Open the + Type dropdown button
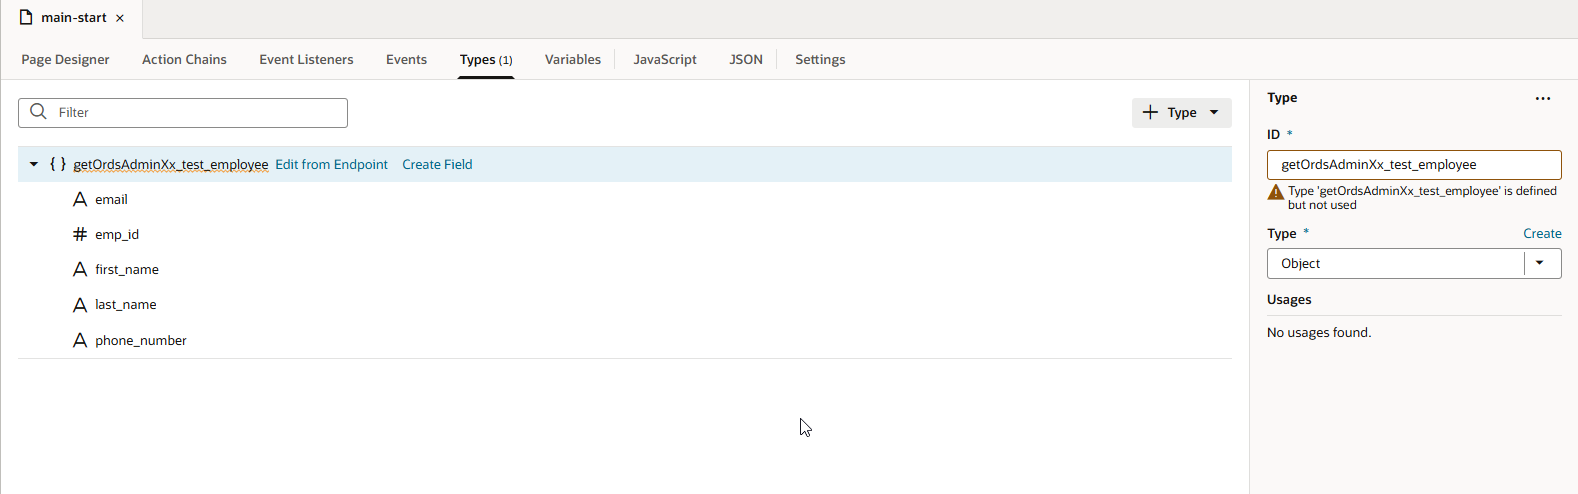This screenshot has width=1578, height=494. [1181, 112]
